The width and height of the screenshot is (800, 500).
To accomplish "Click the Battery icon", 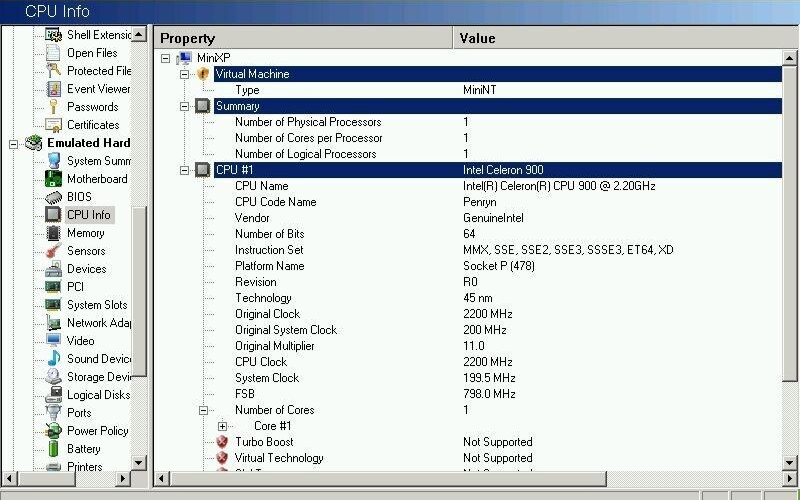I will pos(53,448).
